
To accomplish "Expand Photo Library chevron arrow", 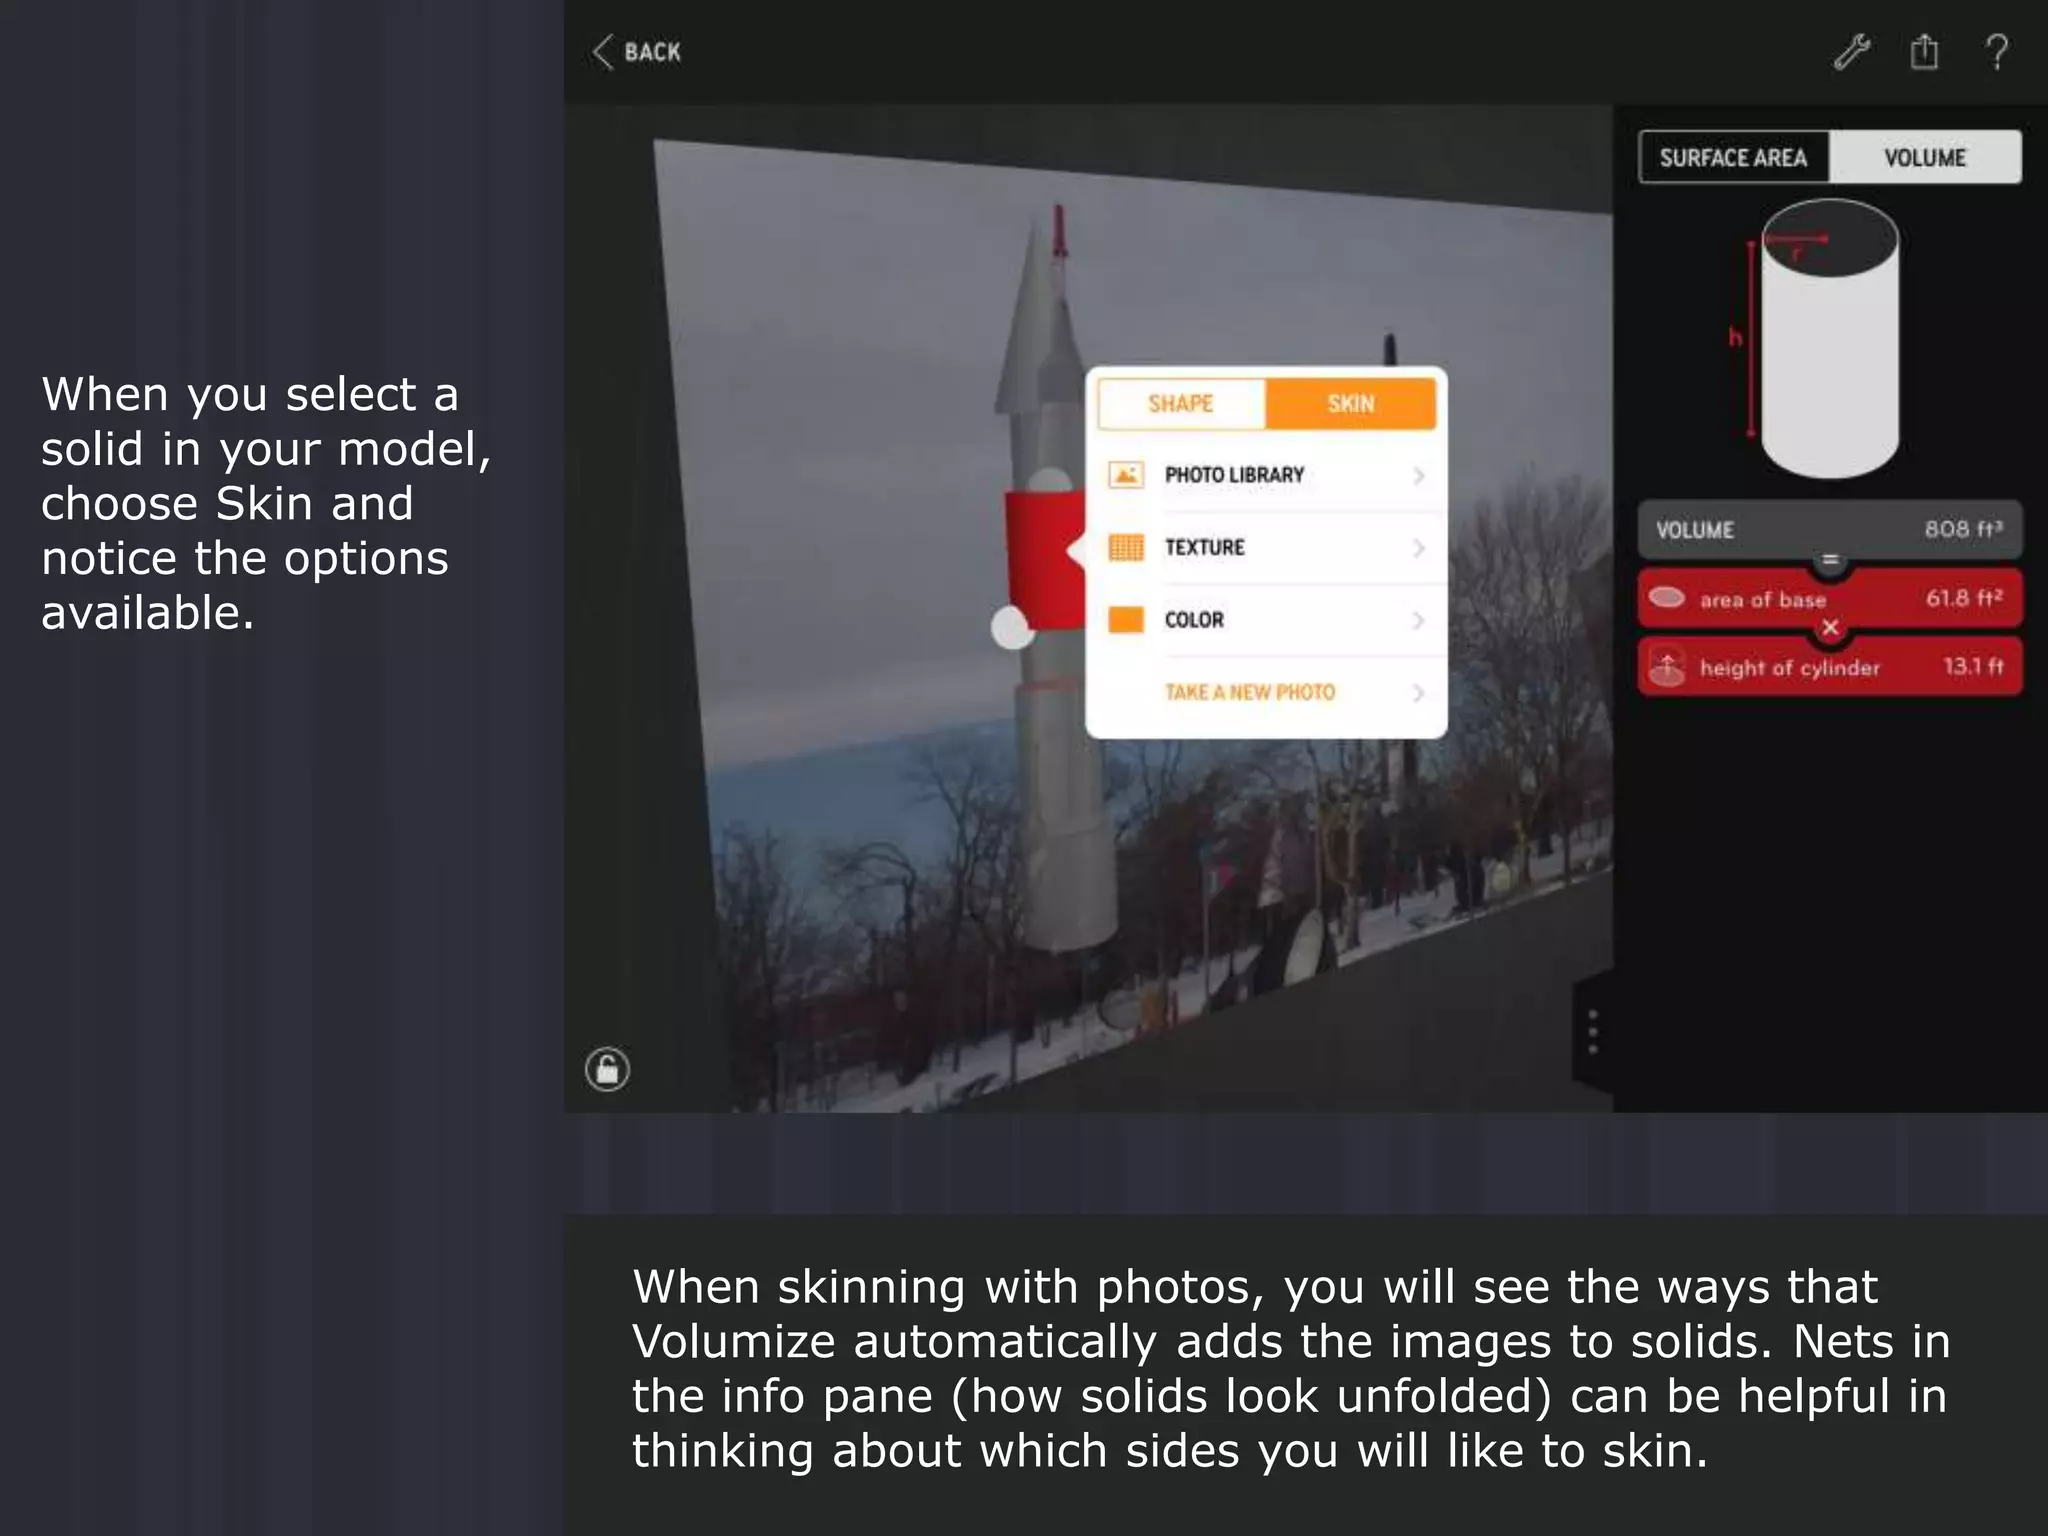I will point(1418,476).
